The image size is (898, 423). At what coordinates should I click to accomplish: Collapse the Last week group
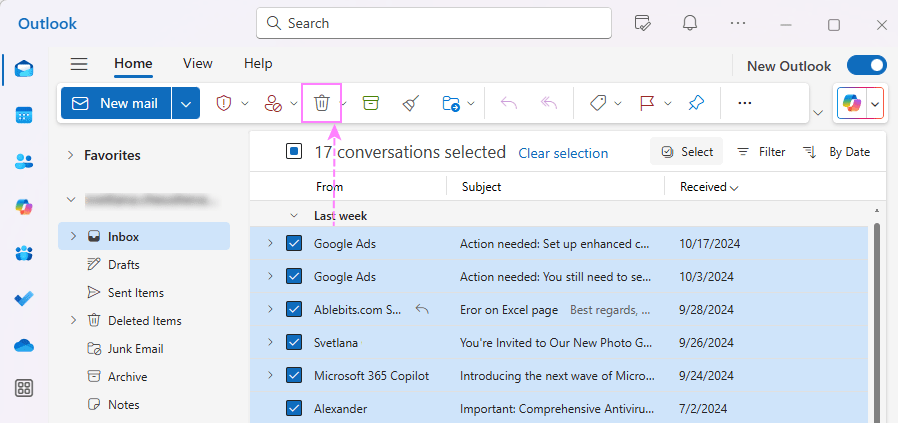pos(294,215)
